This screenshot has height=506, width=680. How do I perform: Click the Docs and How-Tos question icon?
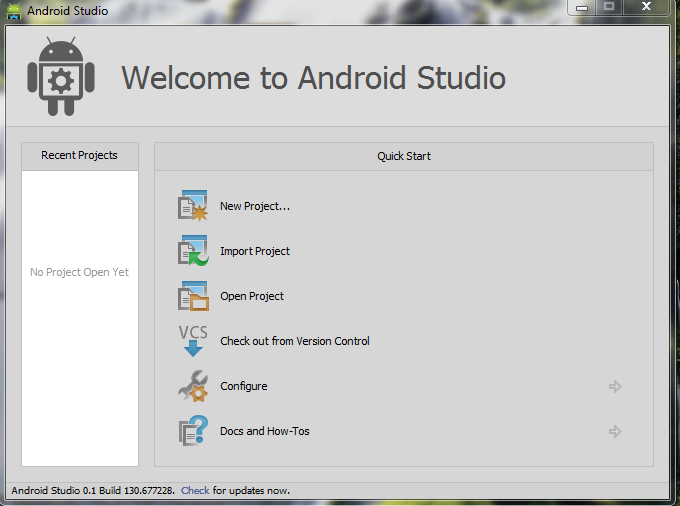tap(193, 431)
